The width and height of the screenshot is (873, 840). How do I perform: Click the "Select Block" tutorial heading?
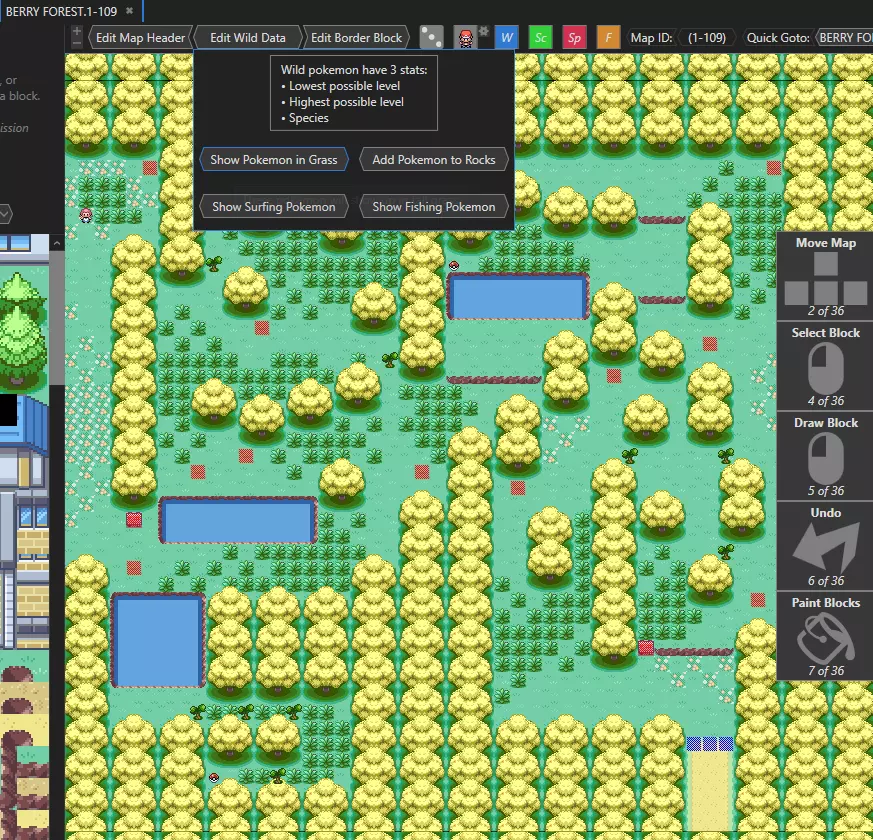(x=826, y=333)
